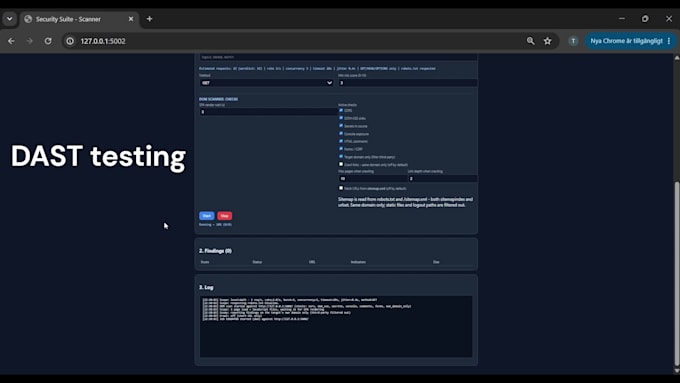Viewport: 680px width, 383px height.
Task: Toggle Console exposure check
Action: (x=341, y=134)
